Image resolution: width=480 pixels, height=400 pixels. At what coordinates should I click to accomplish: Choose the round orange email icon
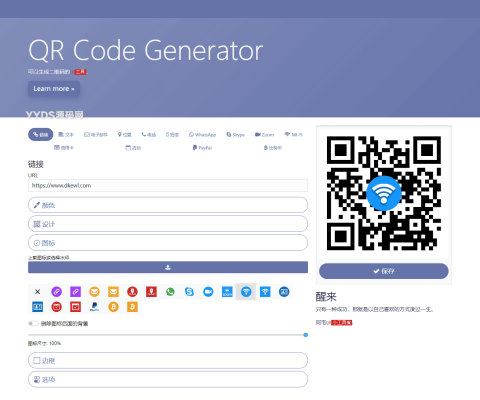pos(94,292)
